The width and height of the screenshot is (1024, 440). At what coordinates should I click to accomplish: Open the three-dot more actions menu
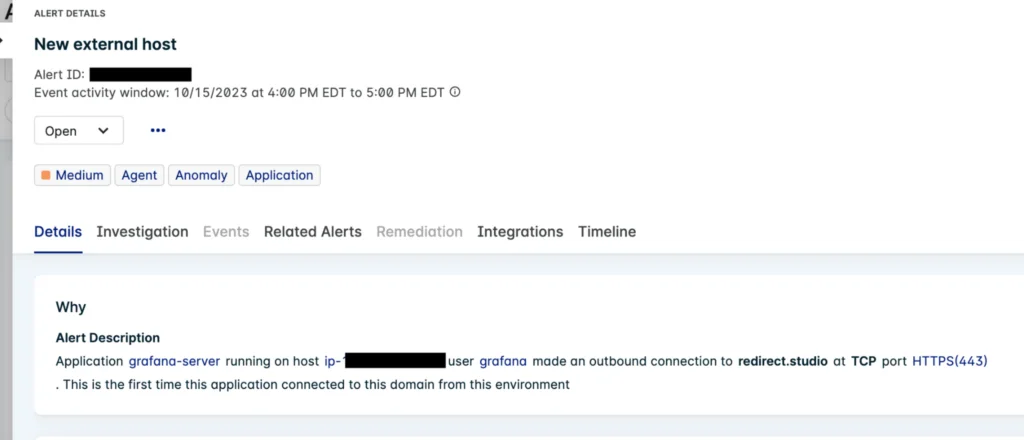point(158,131)
